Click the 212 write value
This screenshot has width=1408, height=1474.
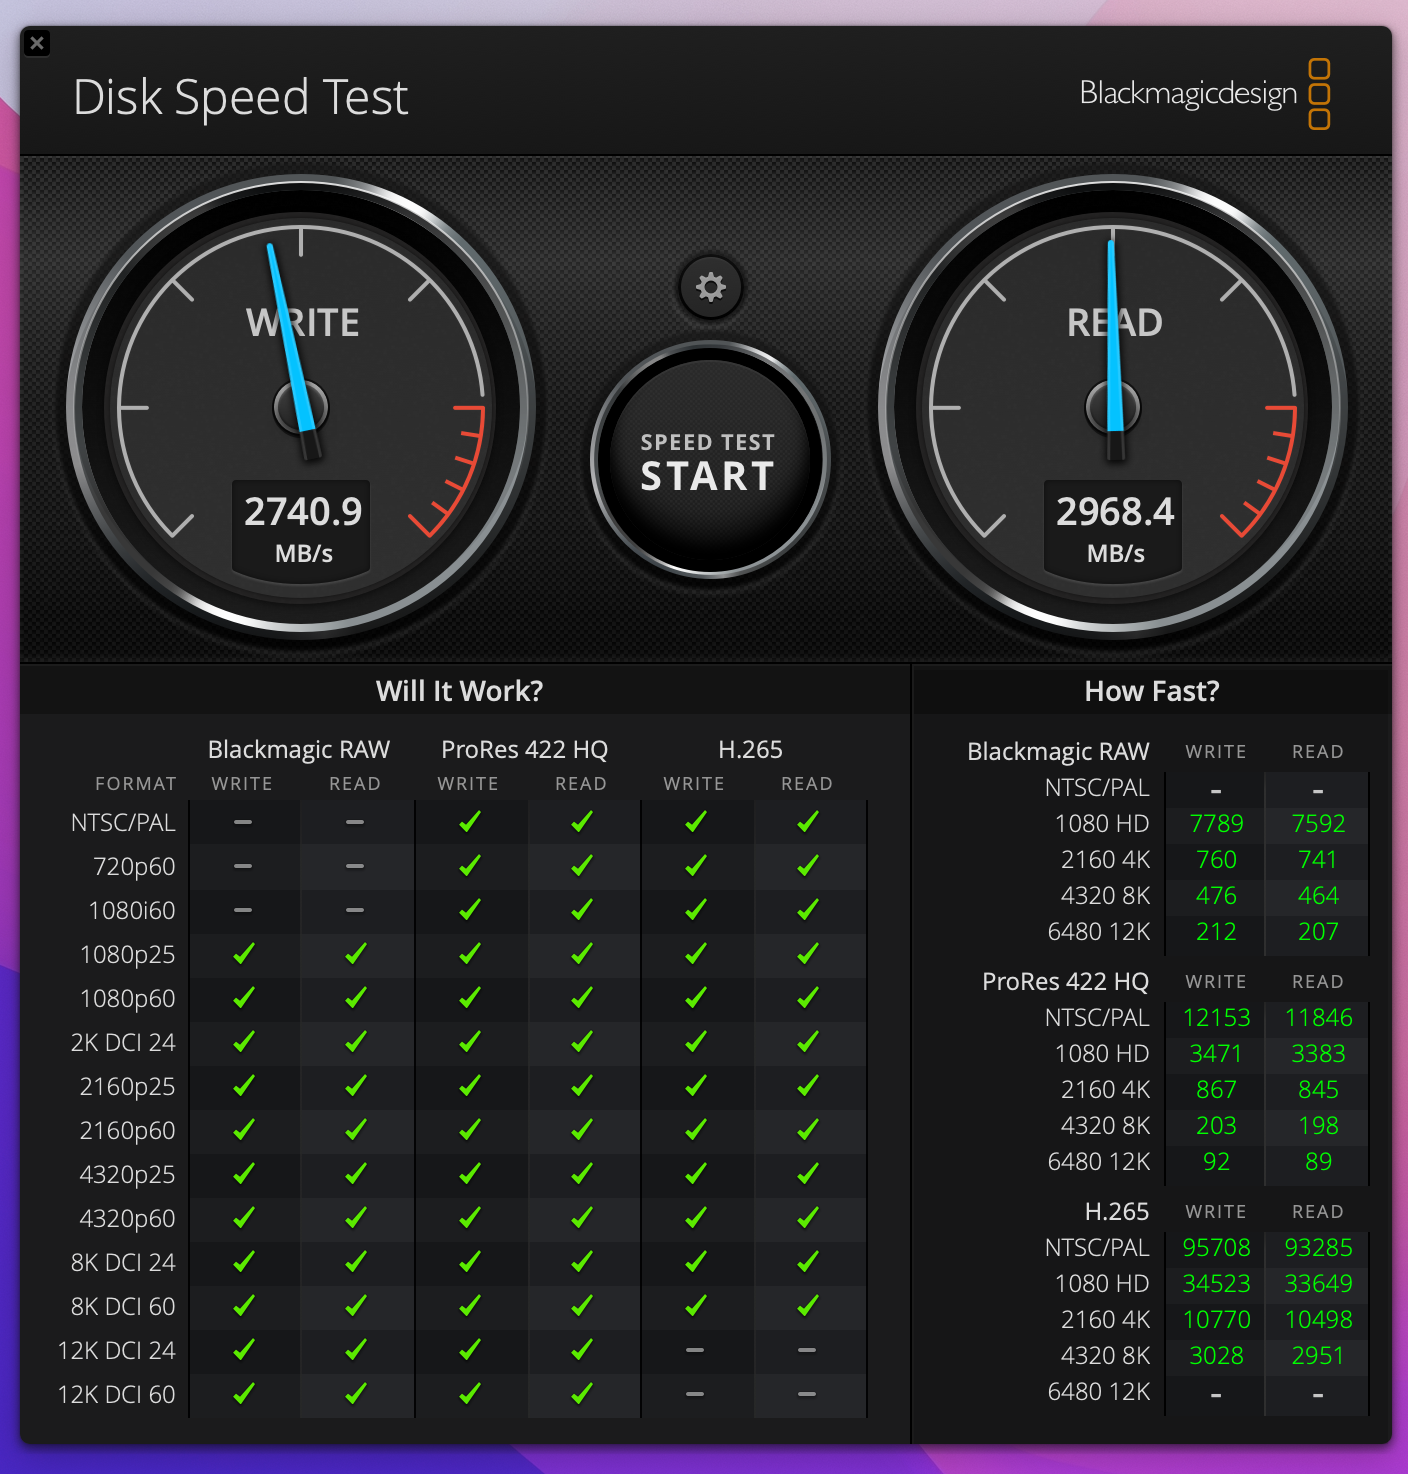pos(1217,932)
